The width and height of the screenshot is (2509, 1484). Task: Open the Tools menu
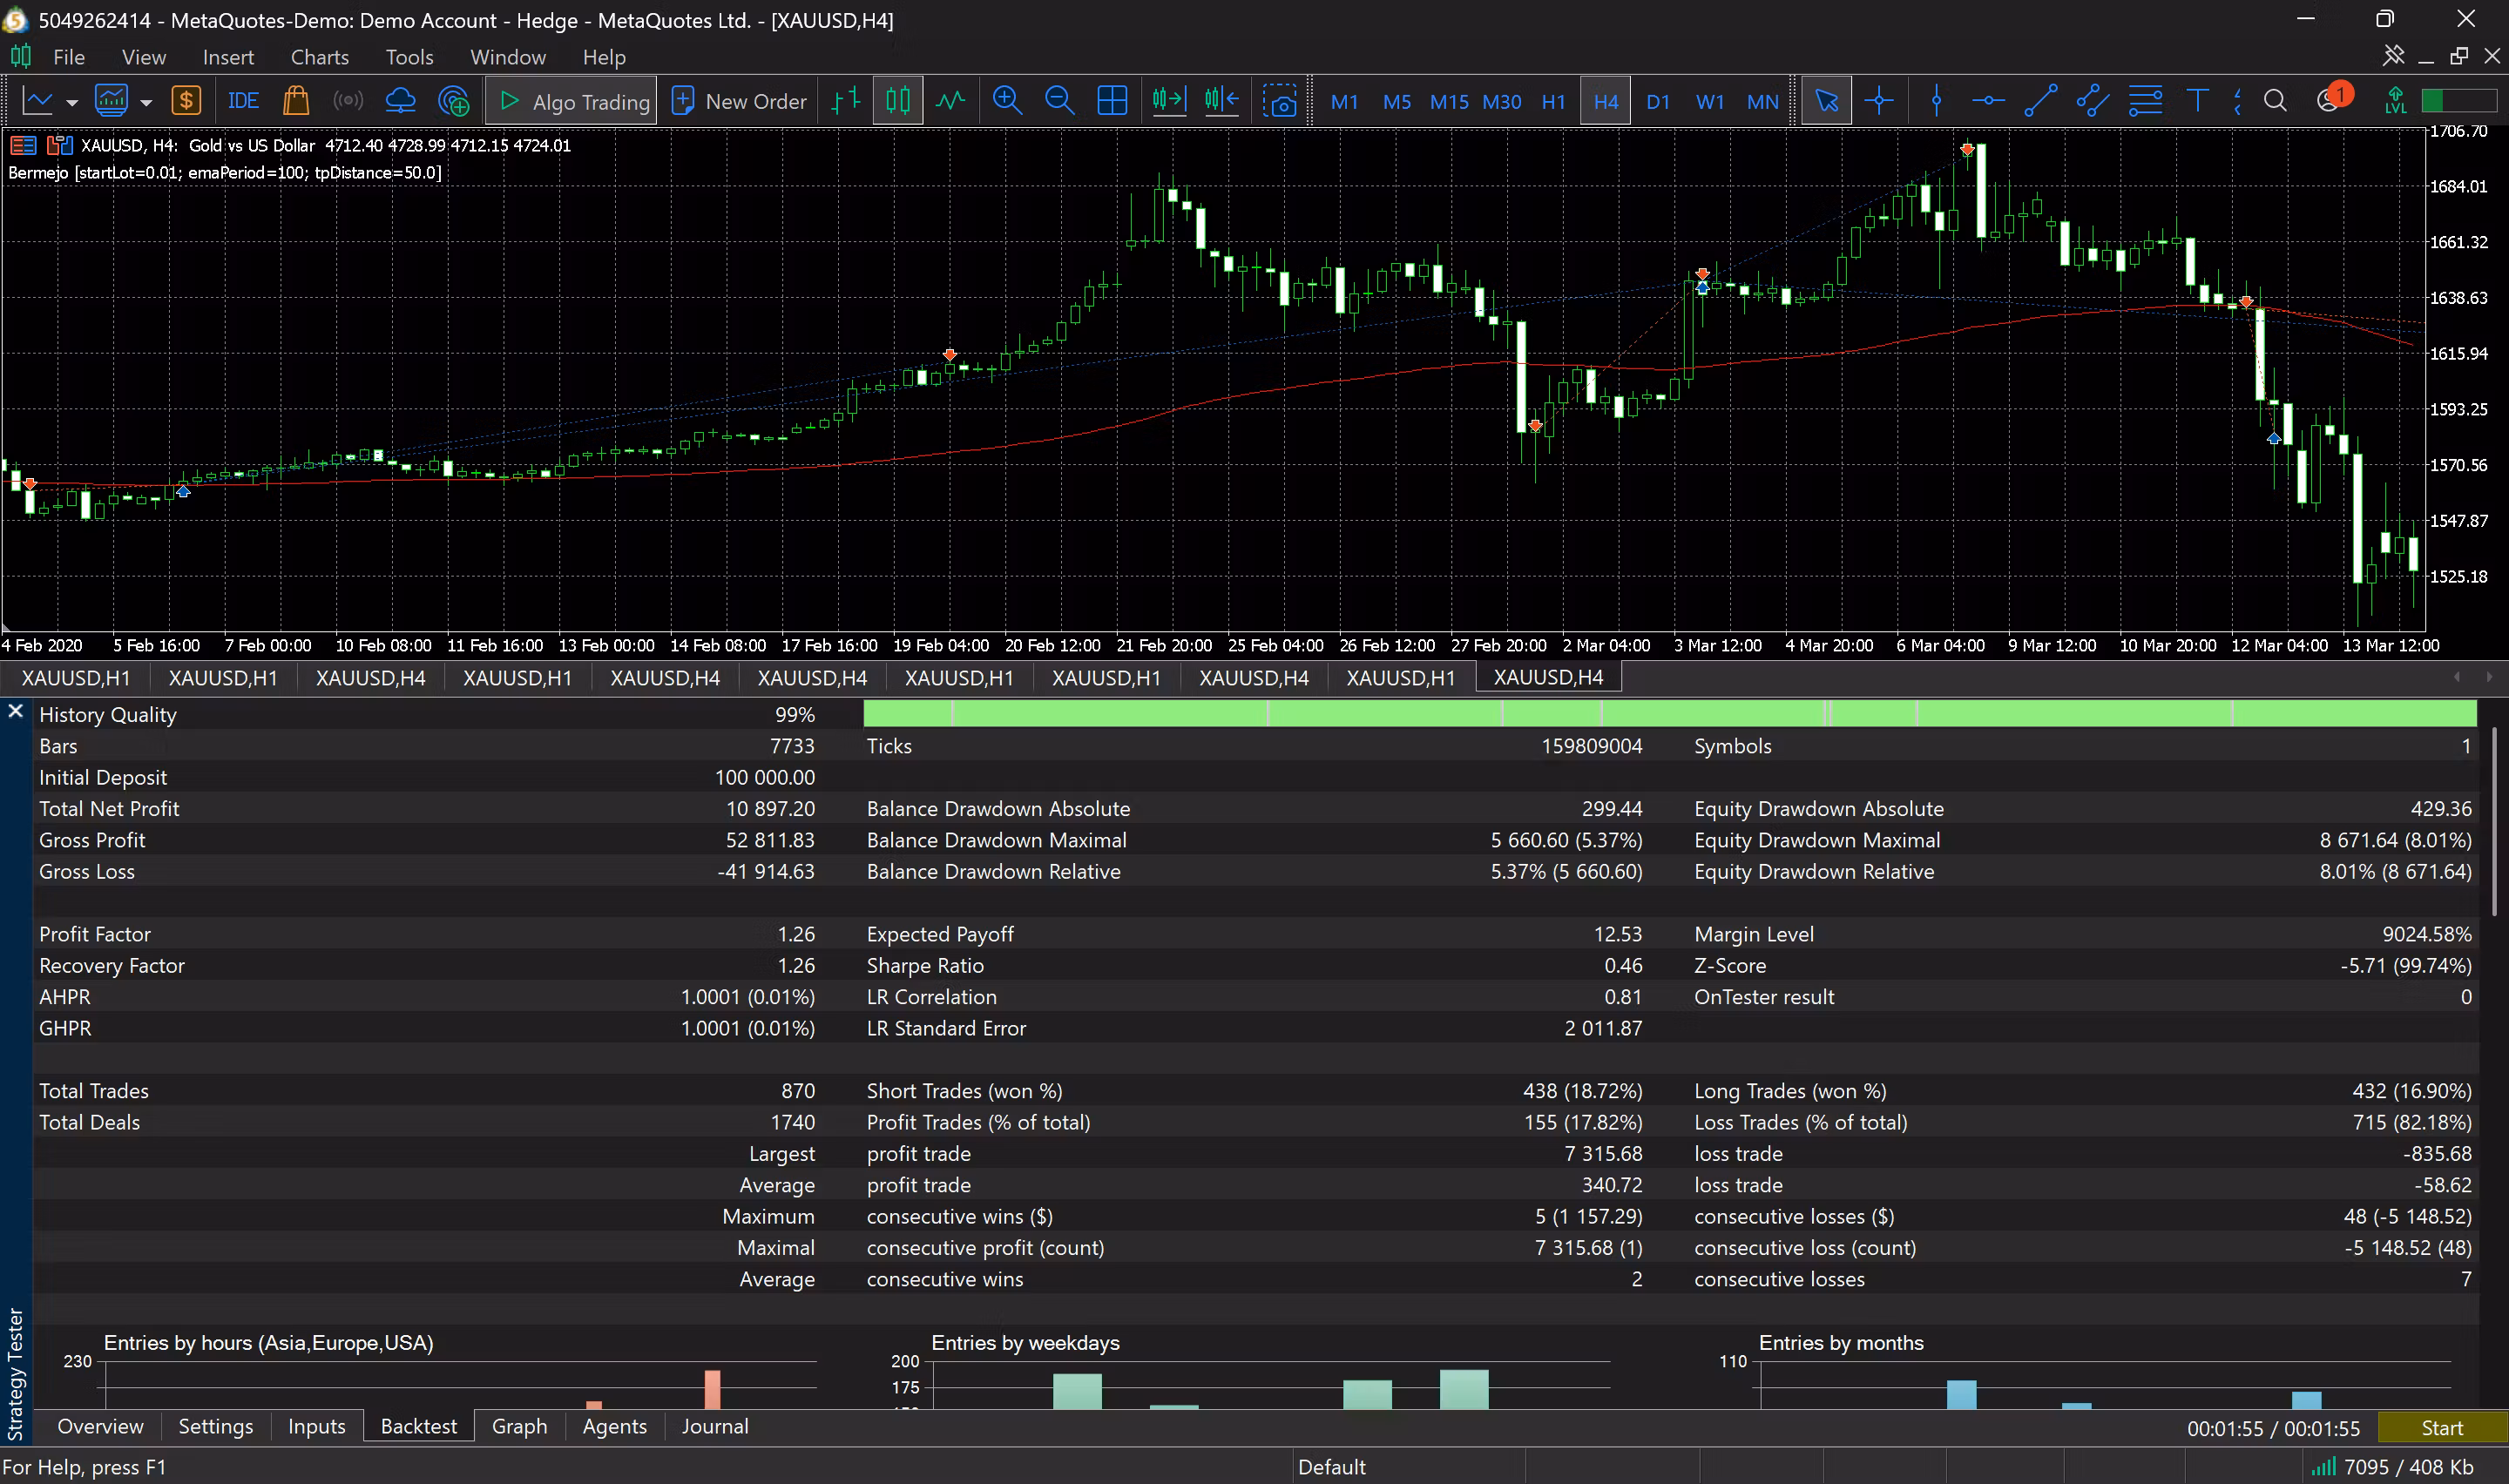pos(409,57)
